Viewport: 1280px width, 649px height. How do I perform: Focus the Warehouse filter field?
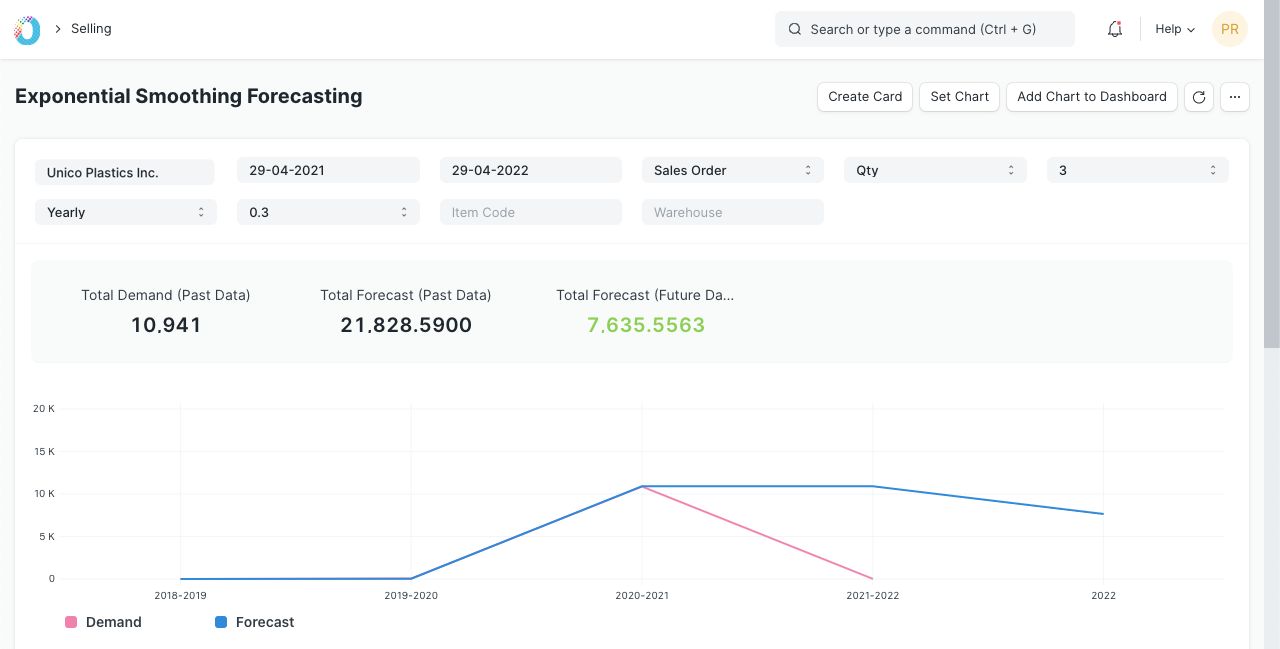click(732, 212)
